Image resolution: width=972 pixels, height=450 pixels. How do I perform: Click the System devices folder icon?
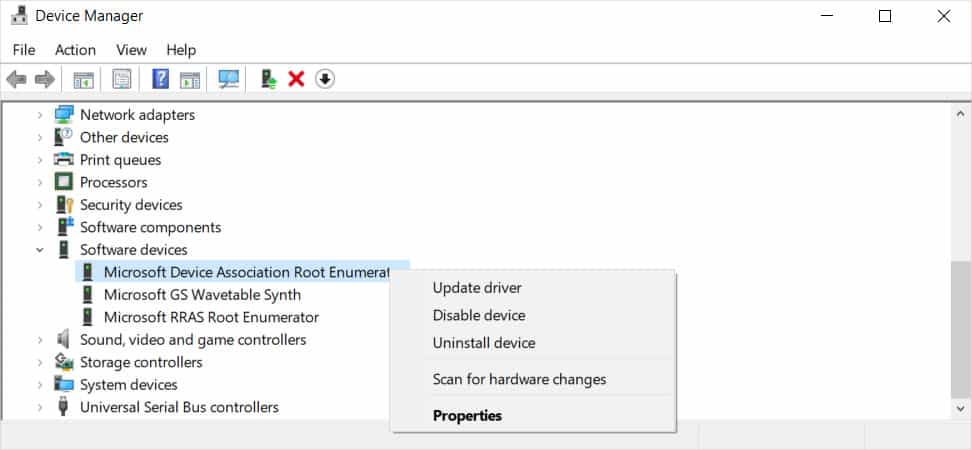[x=64, y=384]
